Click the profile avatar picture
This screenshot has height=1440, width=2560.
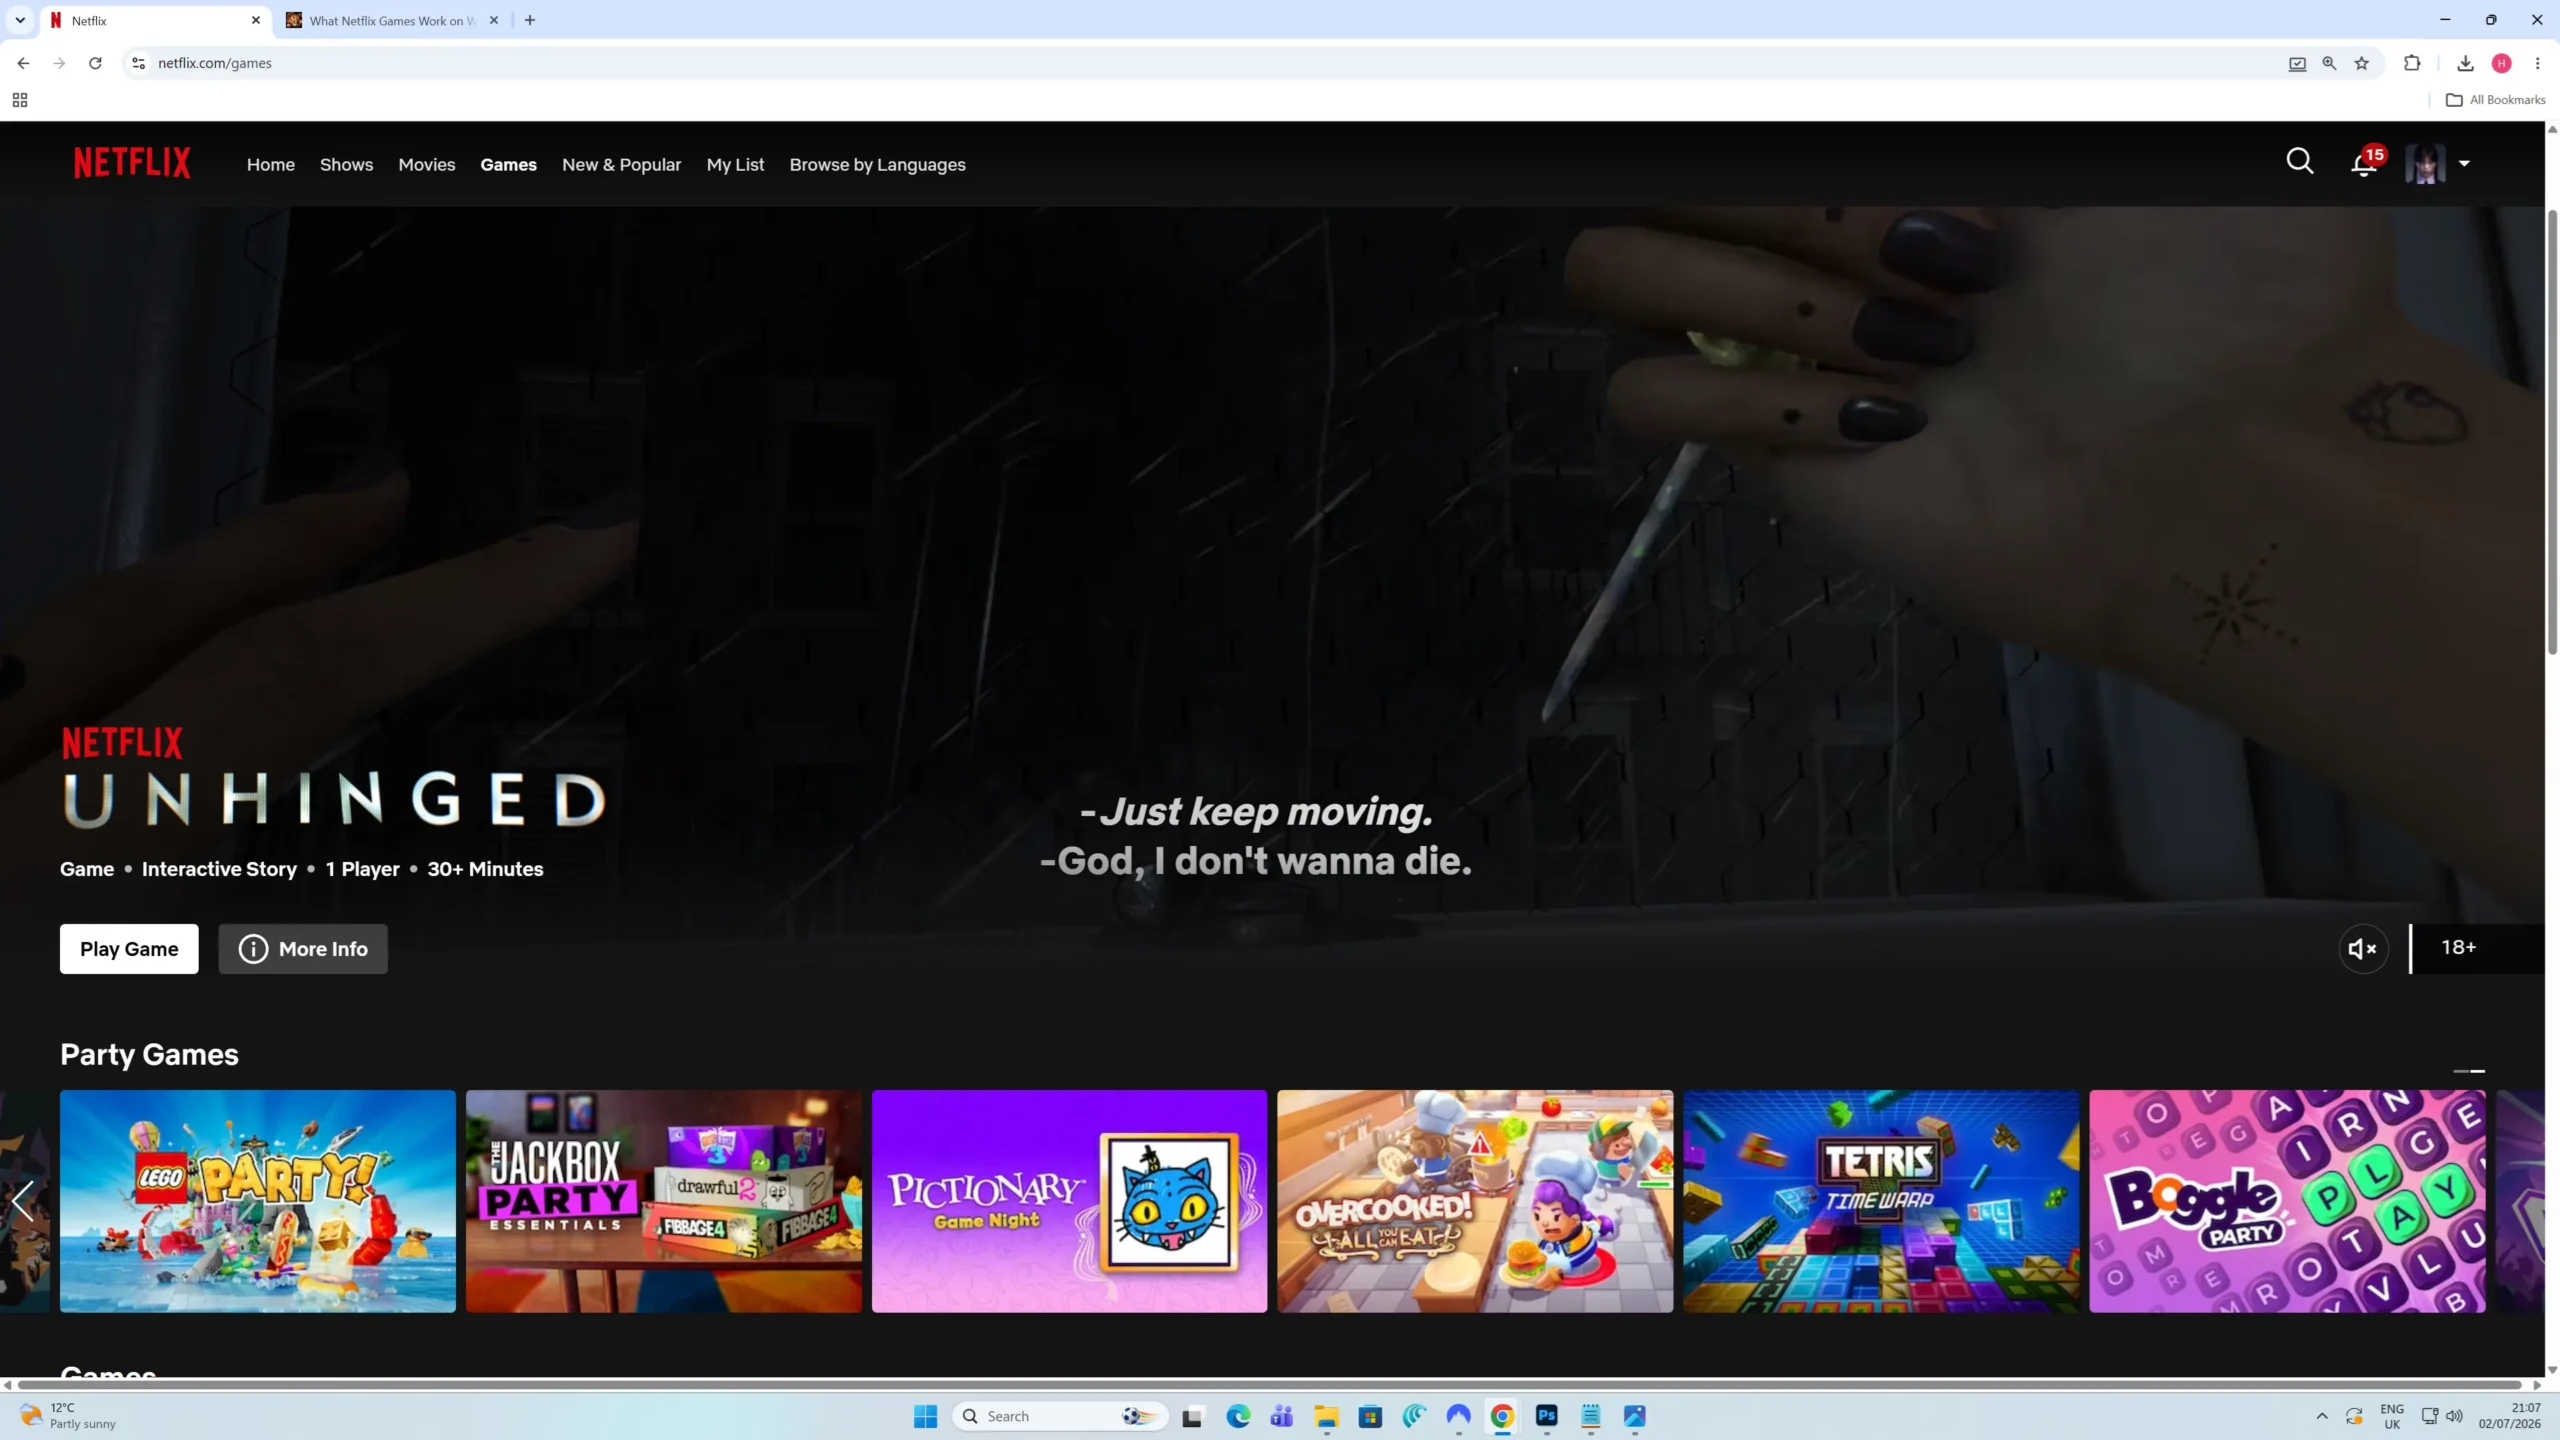[x=2425, y=163]
